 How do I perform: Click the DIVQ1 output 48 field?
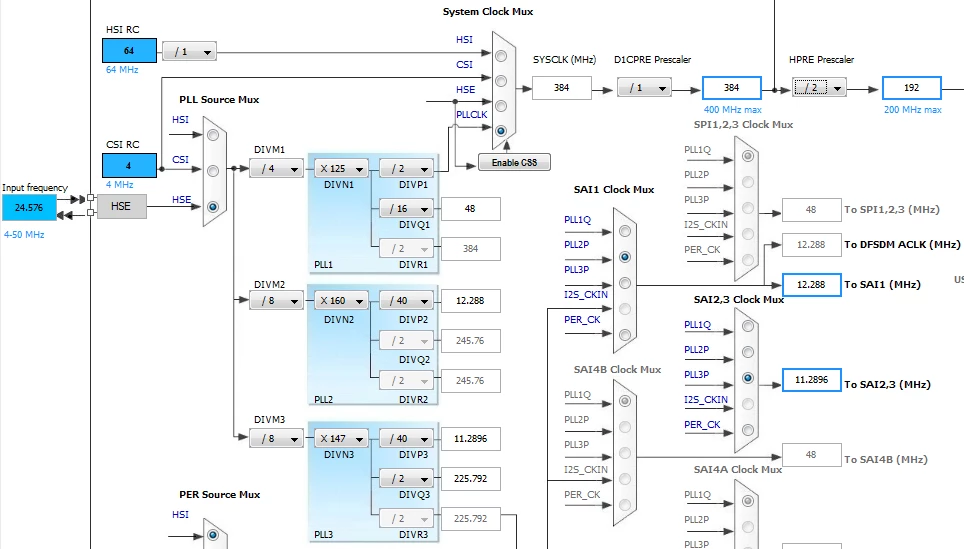coord(470,209)
